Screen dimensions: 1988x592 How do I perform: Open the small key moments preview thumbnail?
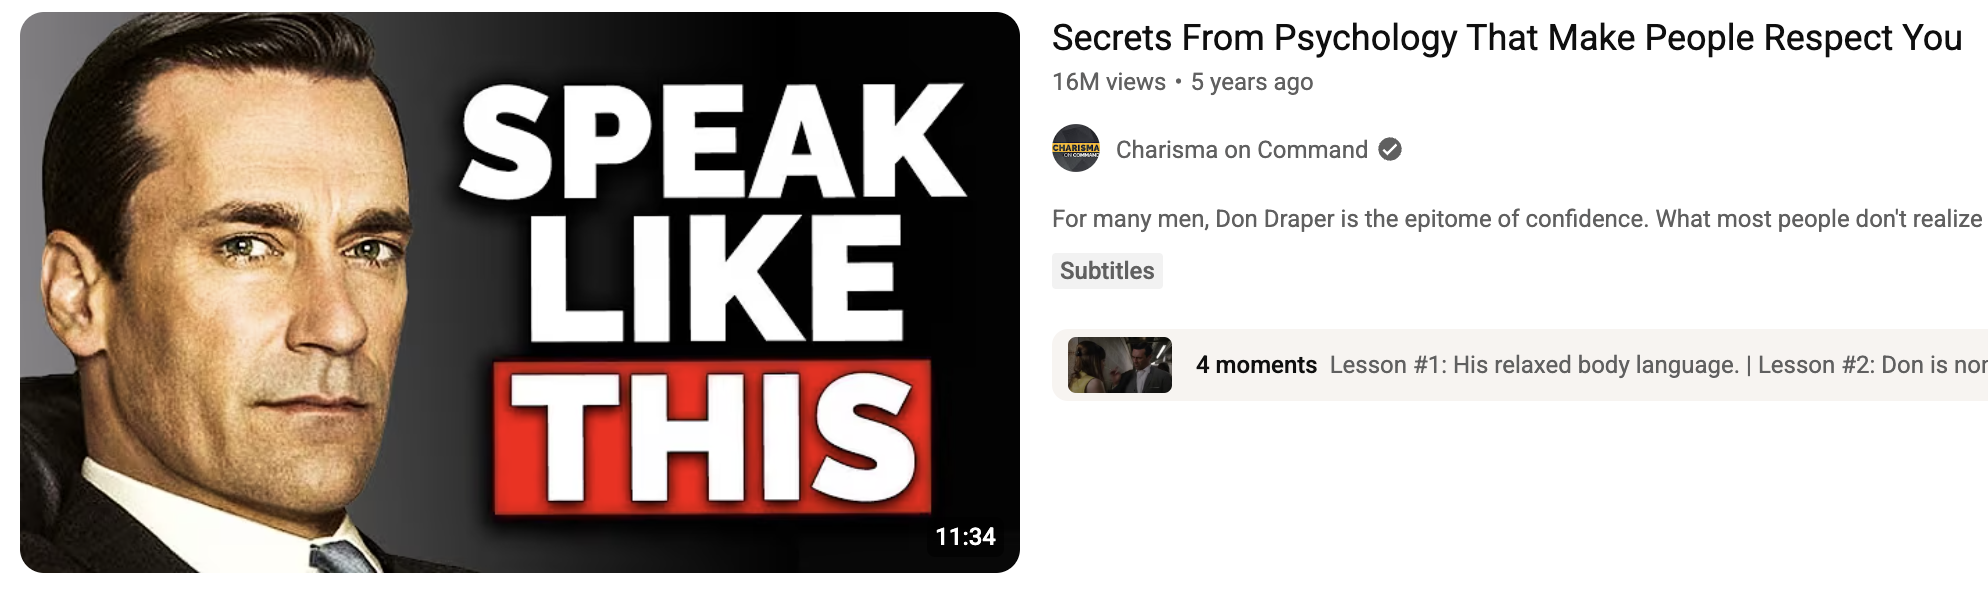(1120, 365)
